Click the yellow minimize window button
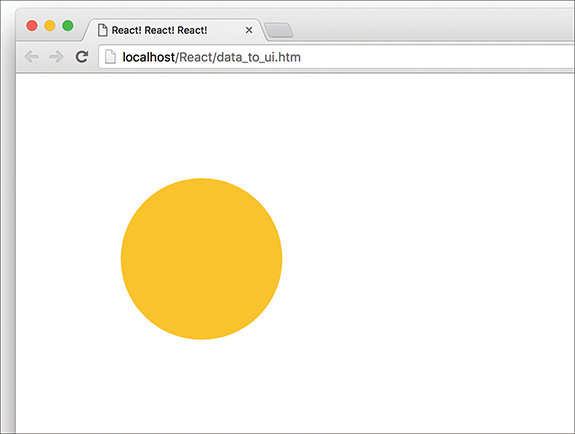Image resolution: width=575 pixels, height=434 pixels. 50,26
